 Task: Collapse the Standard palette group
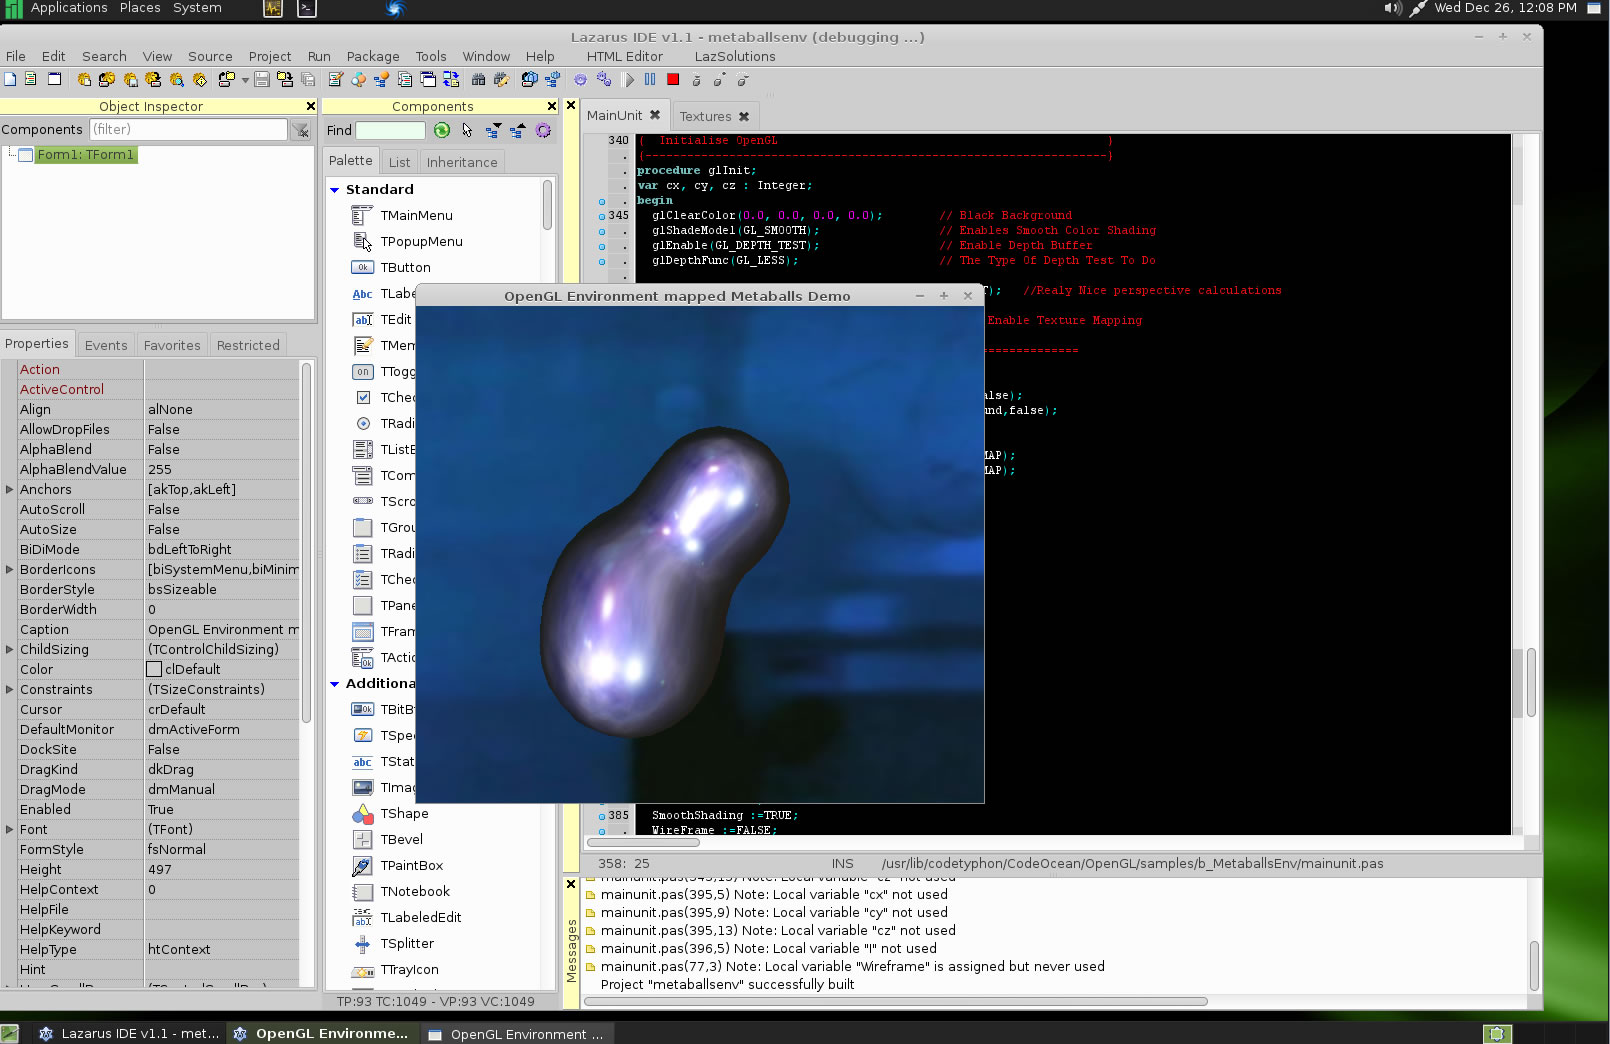click(335, 189)
